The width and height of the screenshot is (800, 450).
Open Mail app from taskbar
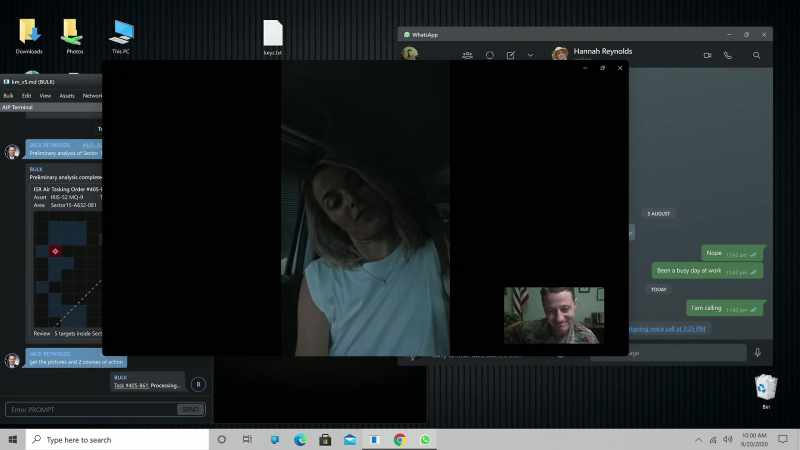point(350,439)
